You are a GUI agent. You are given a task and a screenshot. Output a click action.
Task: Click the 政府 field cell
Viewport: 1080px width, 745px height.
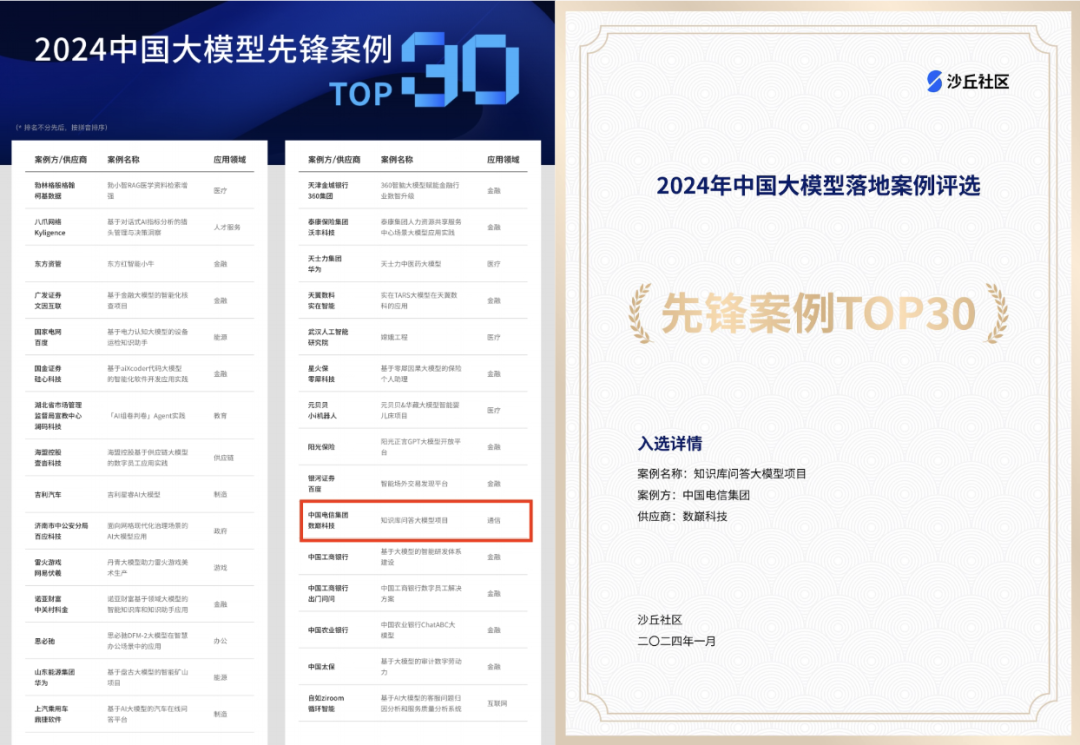[x=220, y=531]
